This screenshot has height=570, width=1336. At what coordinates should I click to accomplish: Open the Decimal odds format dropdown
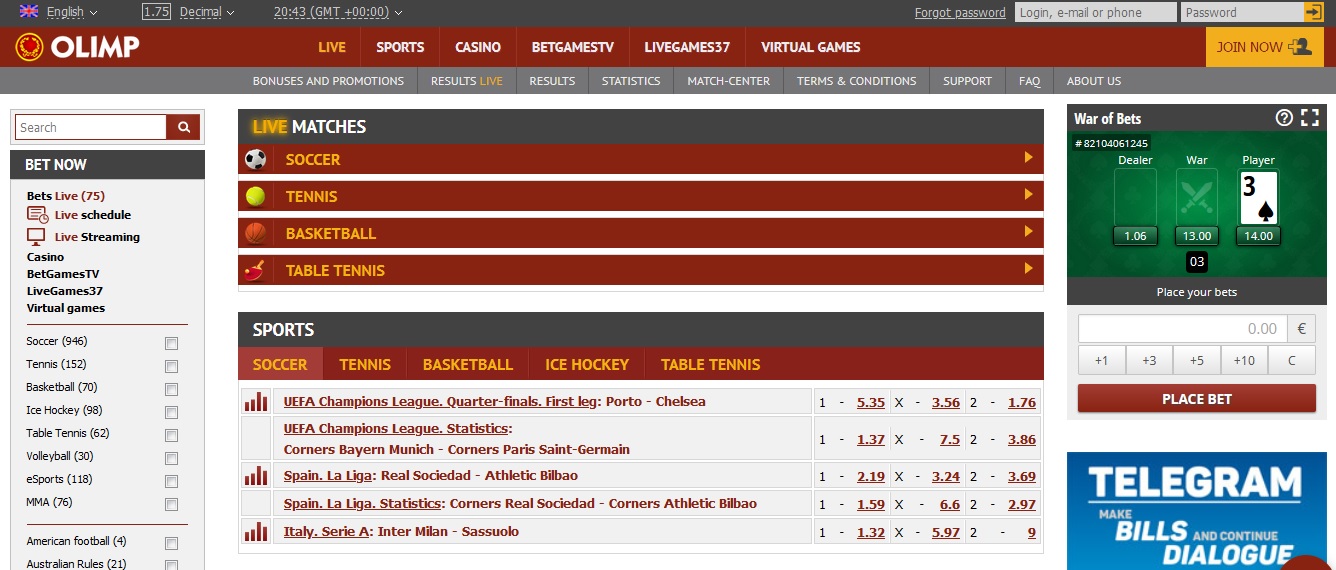pyautogui.click(x=207, y=12)
